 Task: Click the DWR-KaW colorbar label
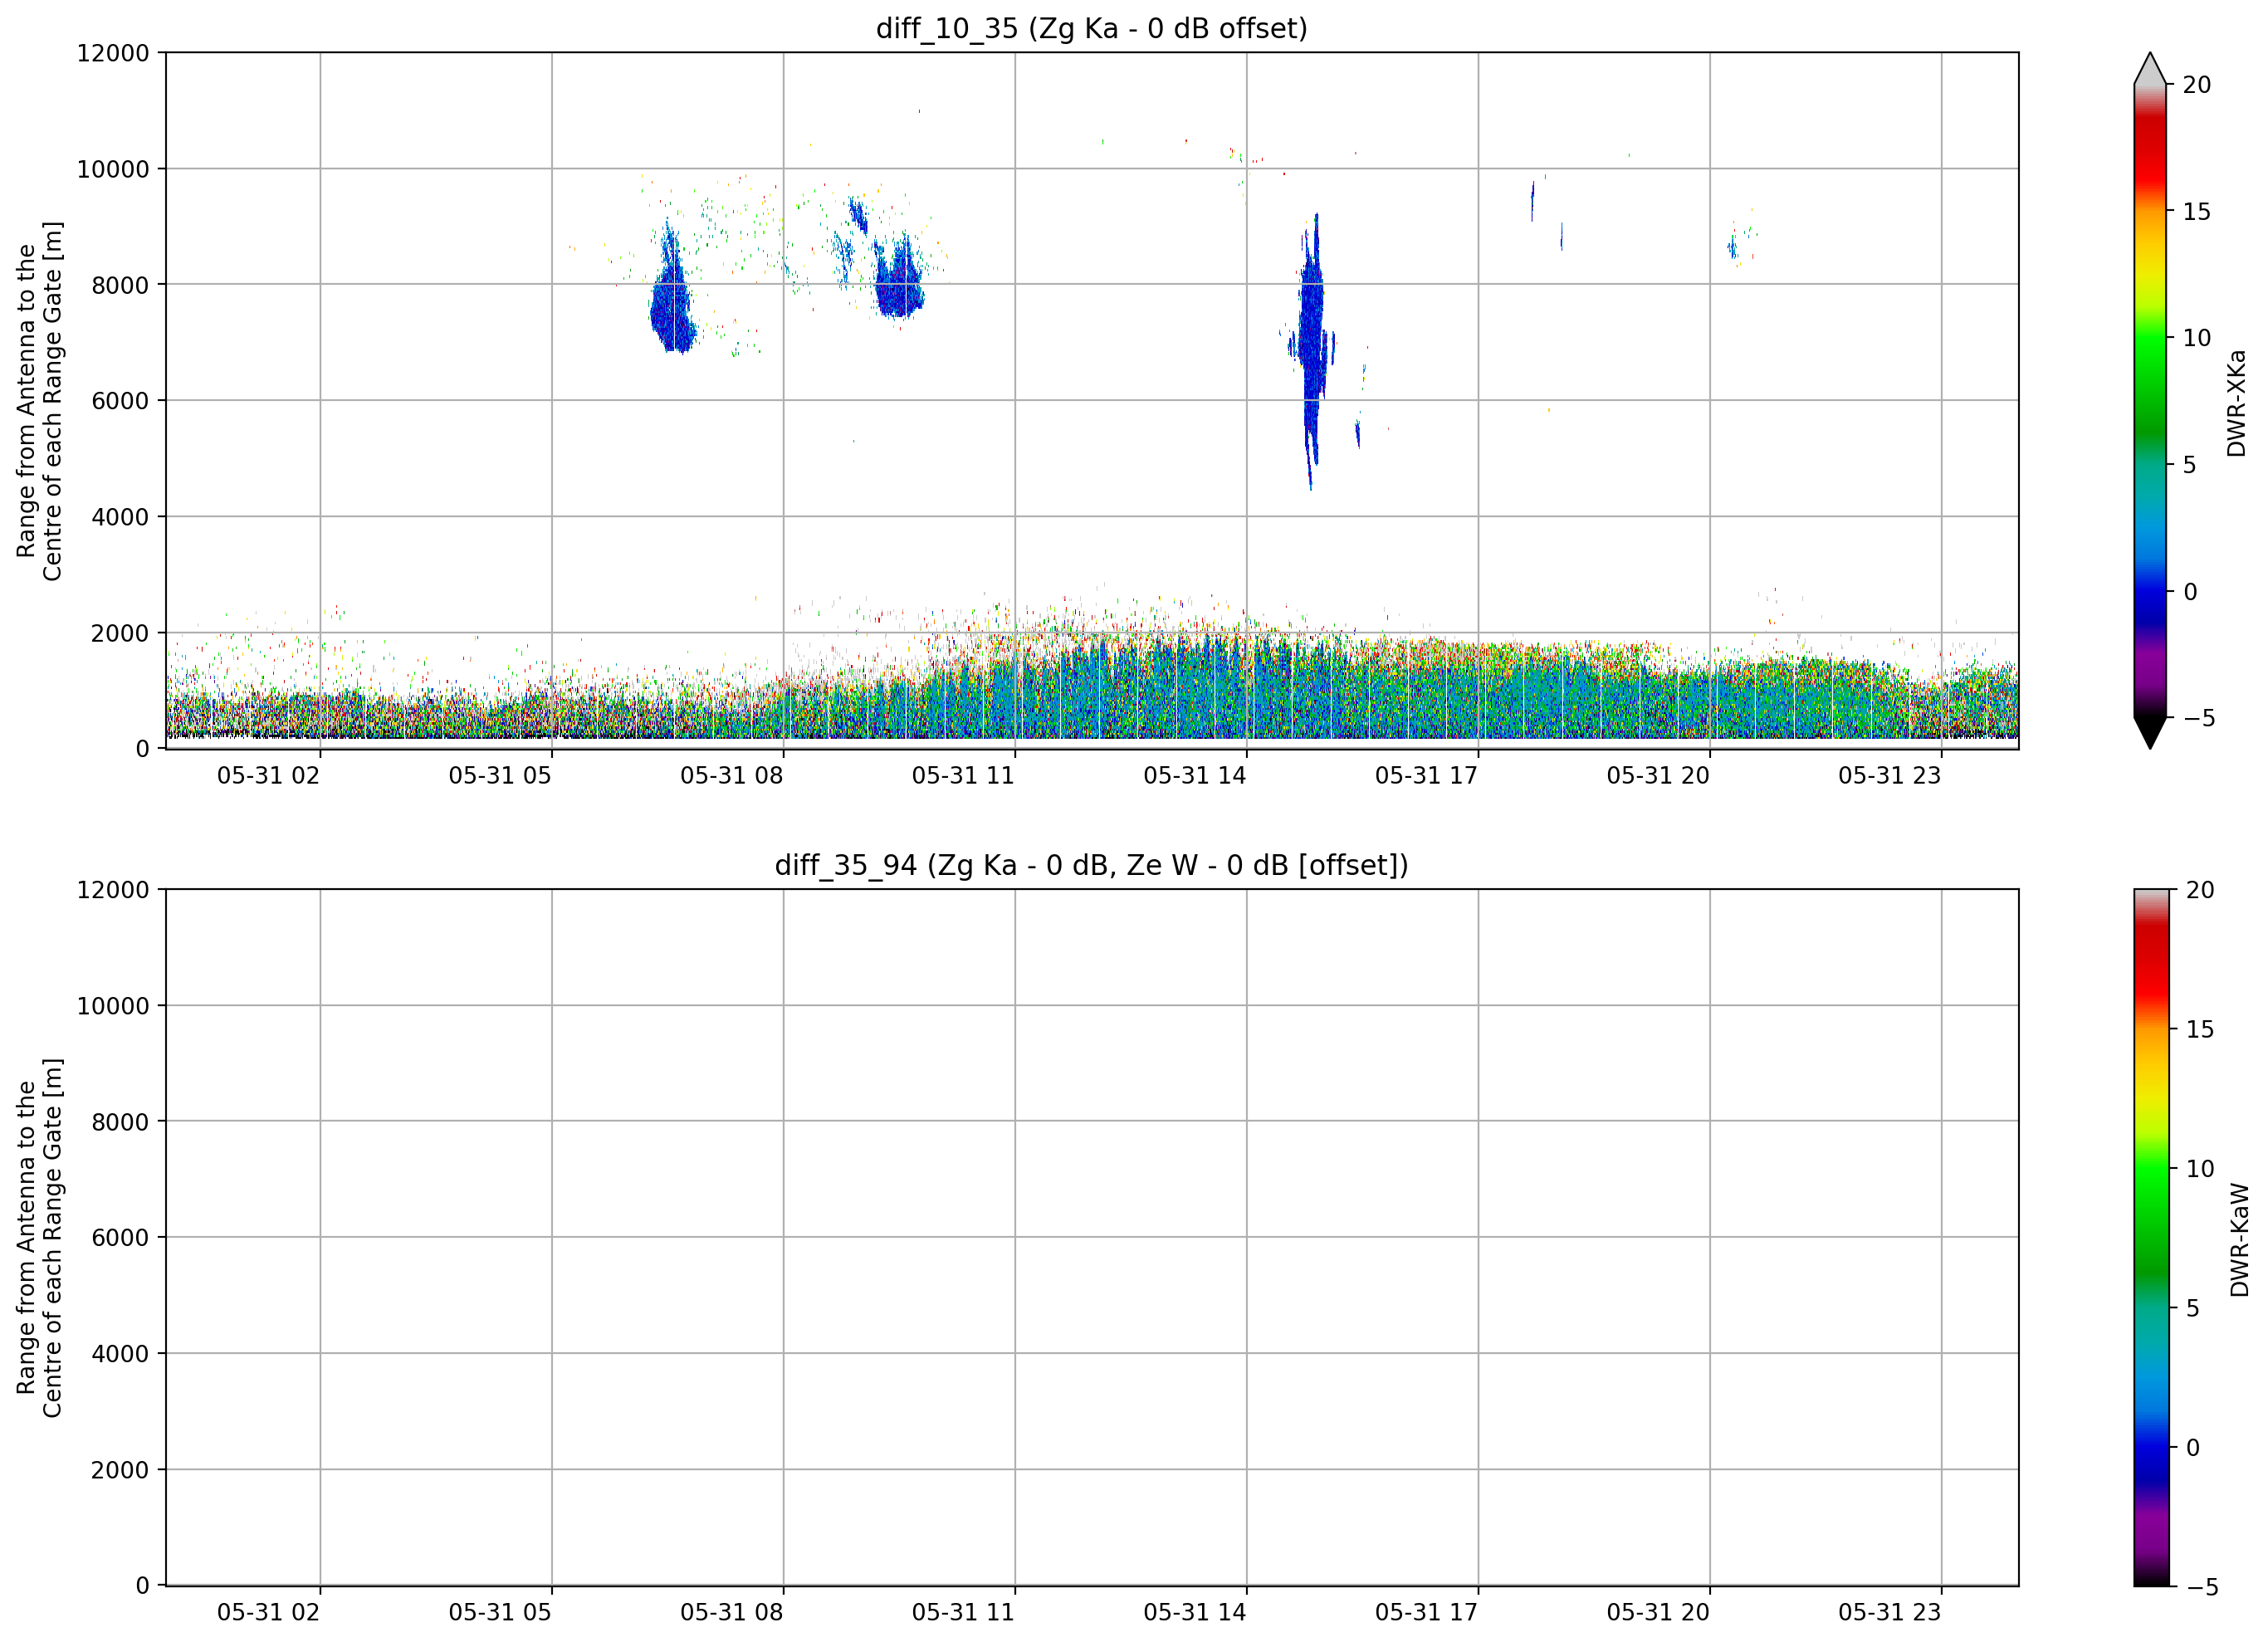[2239, 1239]
